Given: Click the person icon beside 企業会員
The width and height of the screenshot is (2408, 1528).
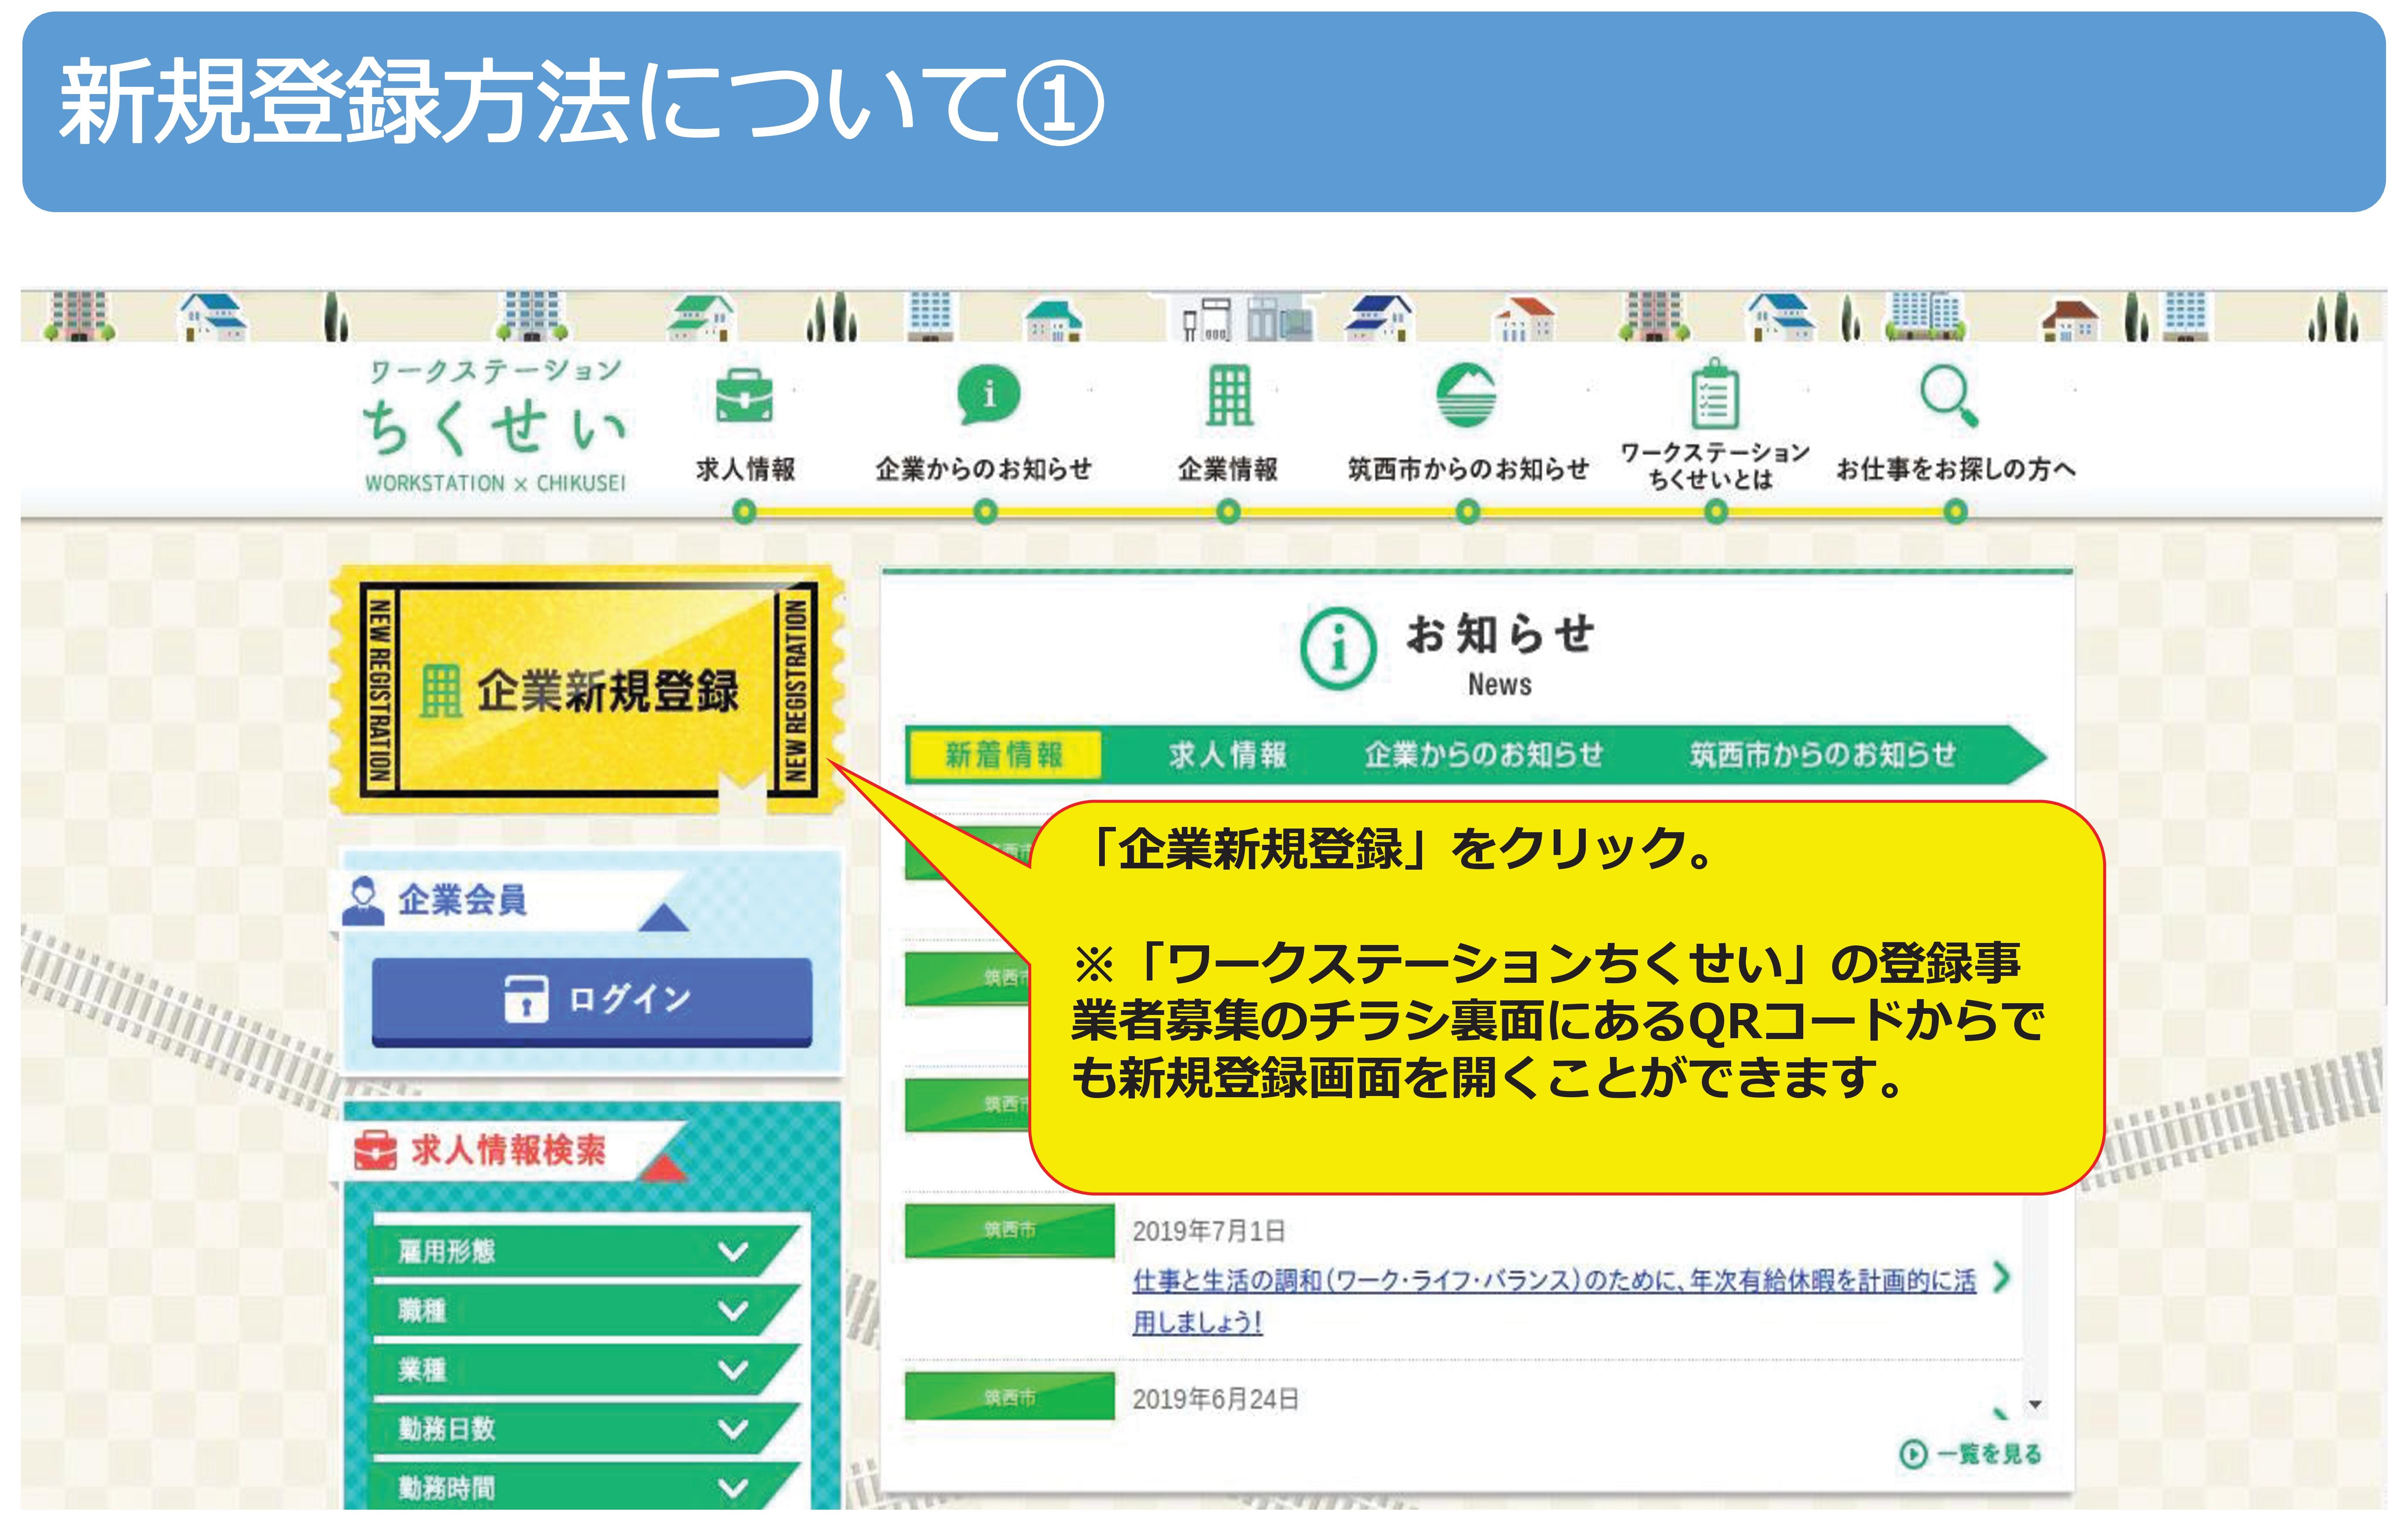Looking at the screenshot, I should coord(362,901).
